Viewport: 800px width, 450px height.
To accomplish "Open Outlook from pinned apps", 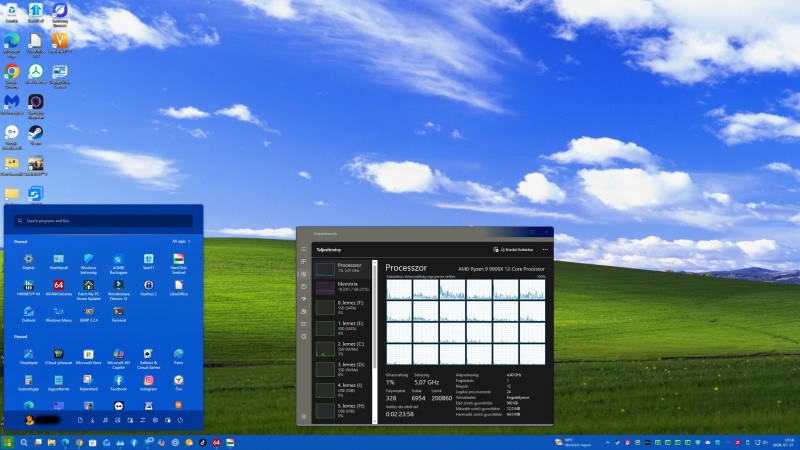I will click(29, 314).
